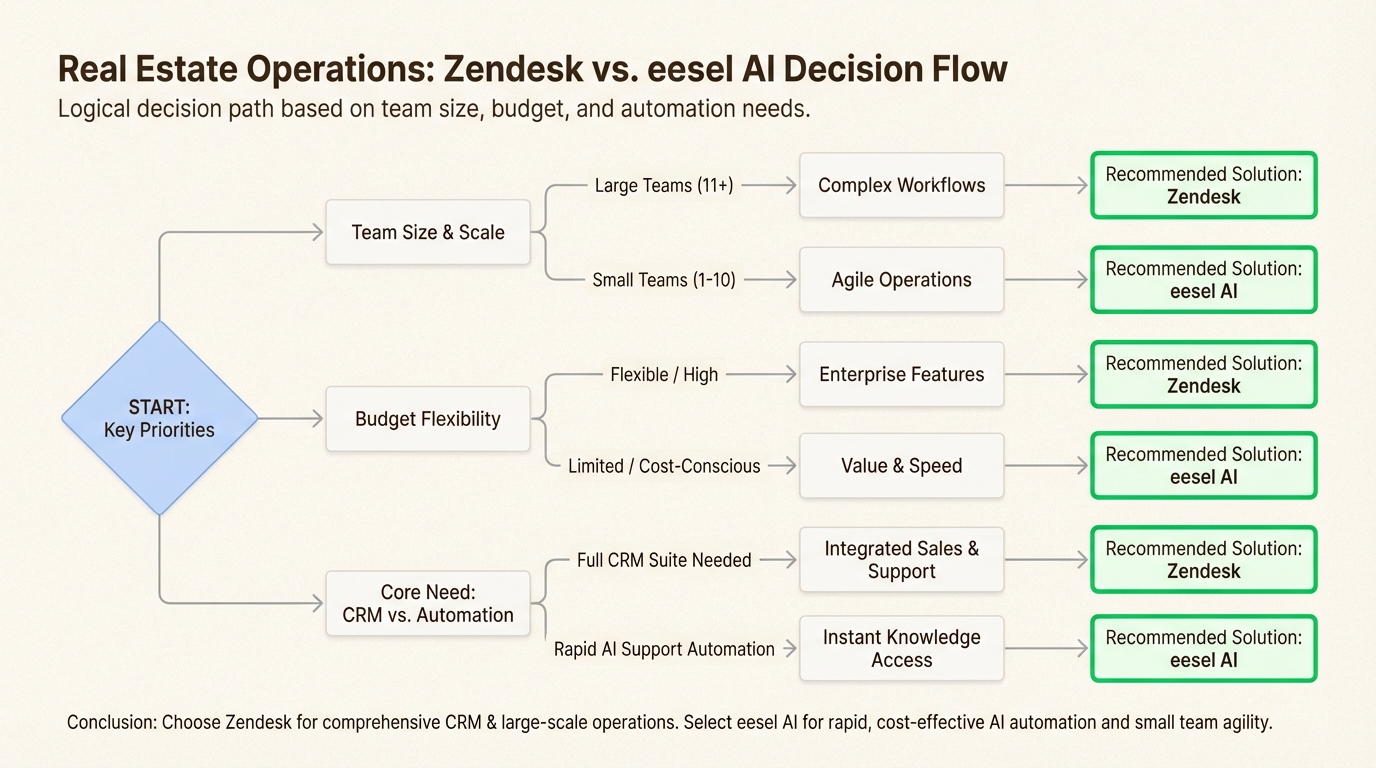Viewport: 1376px width, 768px height.
Task: Click the Rapid AI Support Automation label
Action: coord(664,649)
